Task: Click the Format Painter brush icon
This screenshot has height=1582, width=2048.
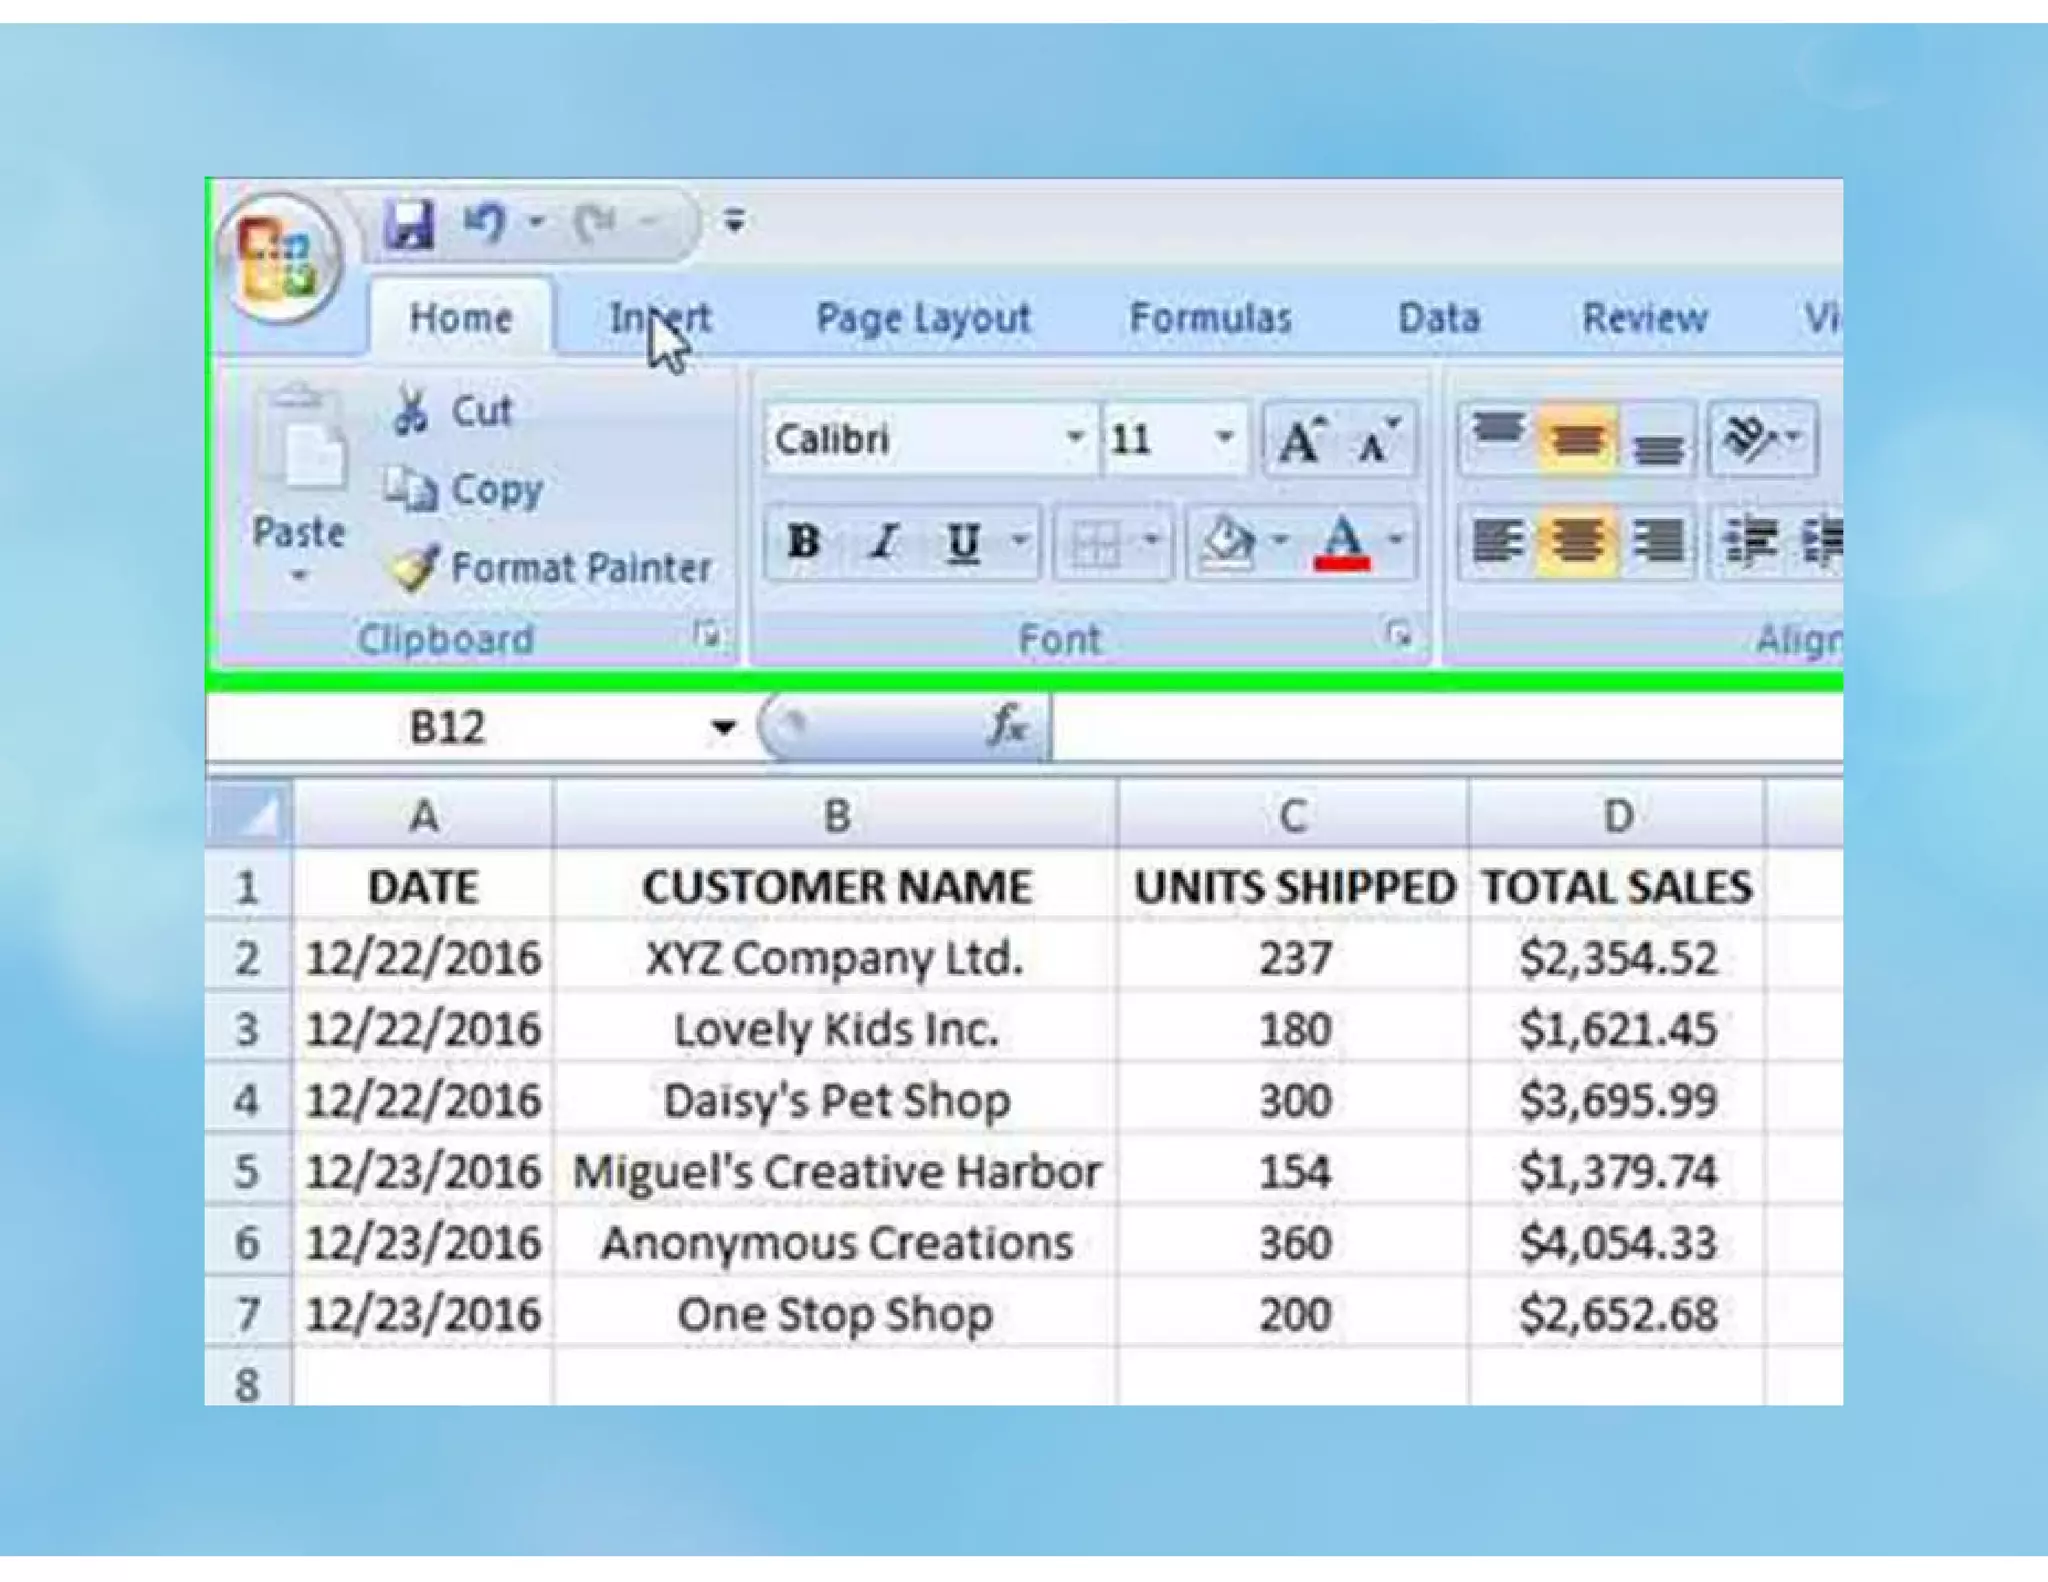Action: coord(414,568)
